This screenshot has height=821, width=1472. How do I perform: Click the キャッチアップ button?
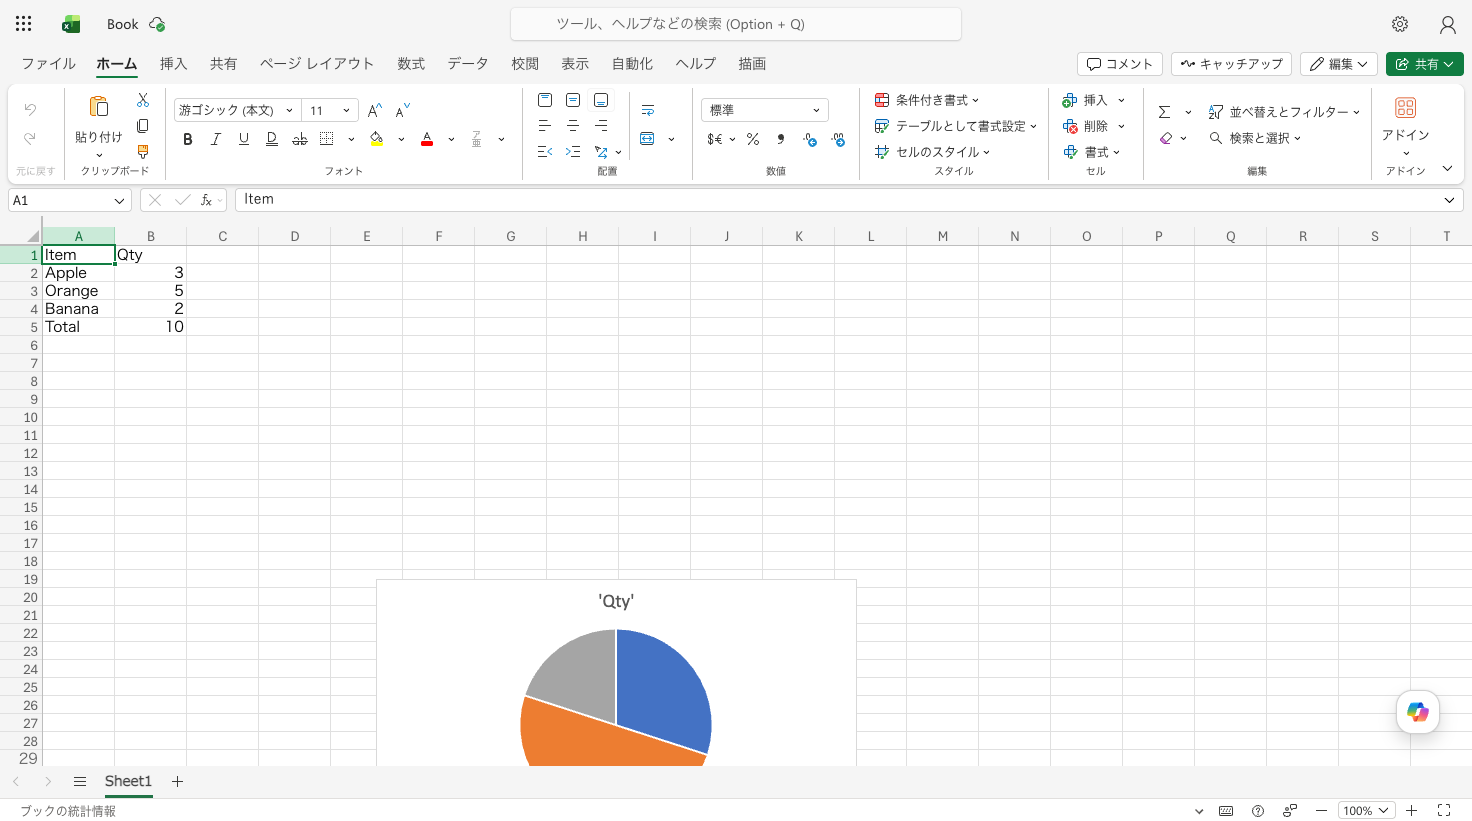[1231, 64]
